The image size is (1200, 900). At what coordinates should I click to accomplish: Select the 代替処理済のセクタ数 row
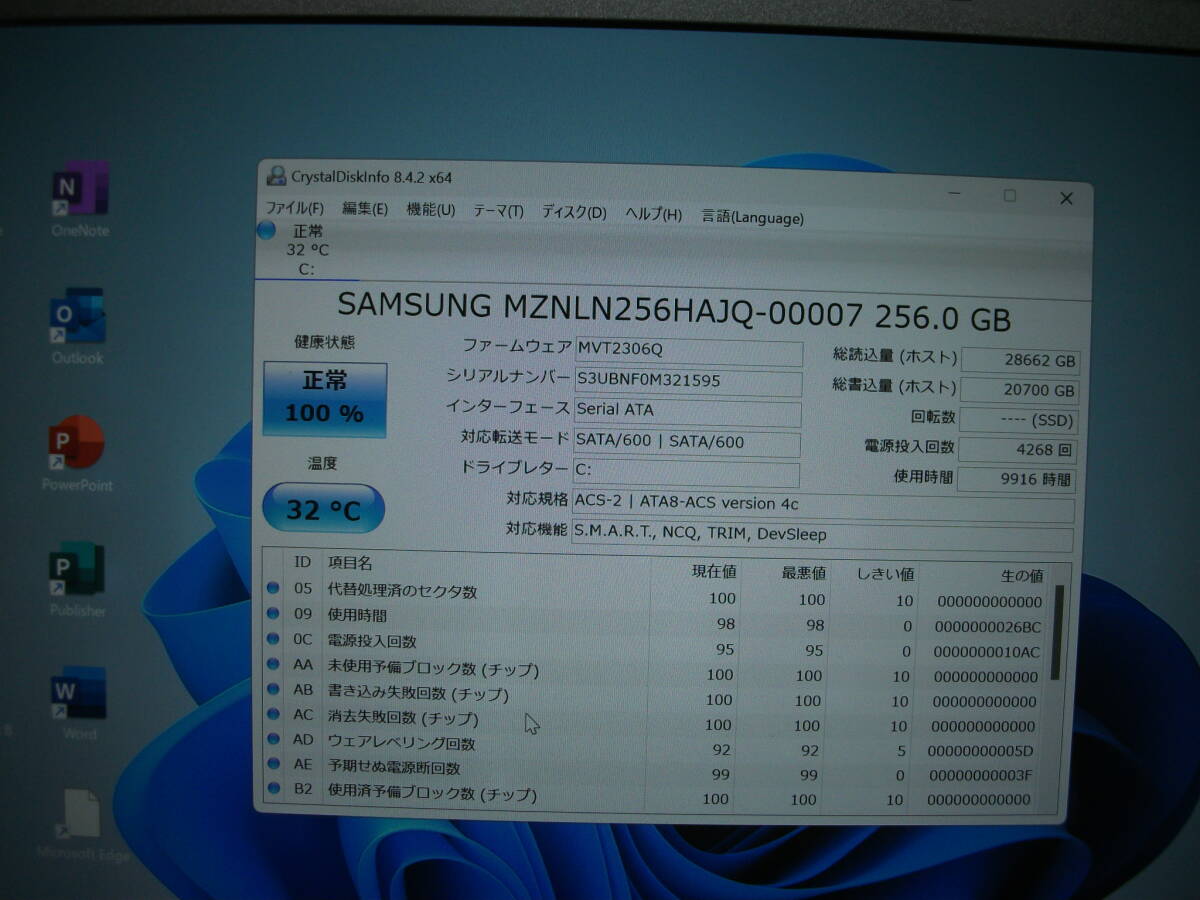[x=656, y=596]
